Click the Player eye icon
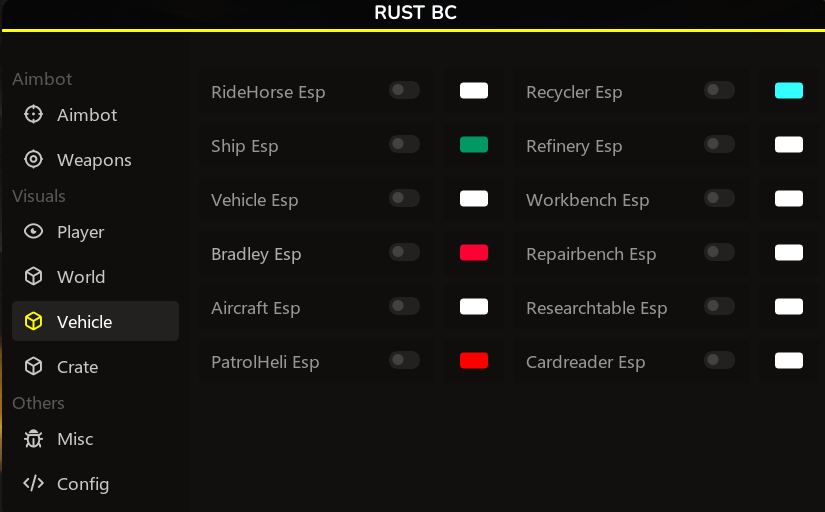The height and width of the screenshot is (512, 825). [34, 232]
